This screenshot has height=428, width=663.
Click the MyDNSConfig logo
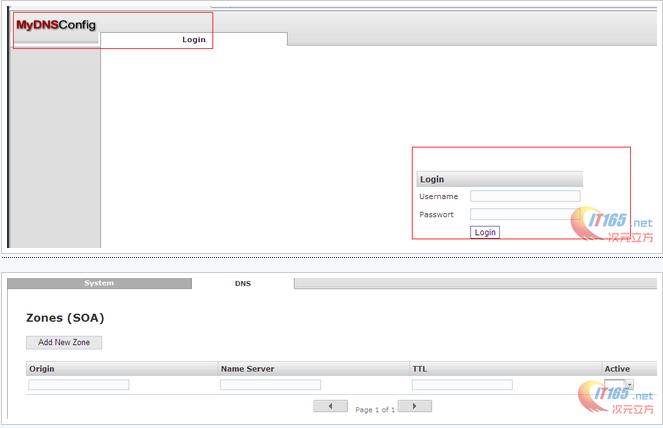56,25
